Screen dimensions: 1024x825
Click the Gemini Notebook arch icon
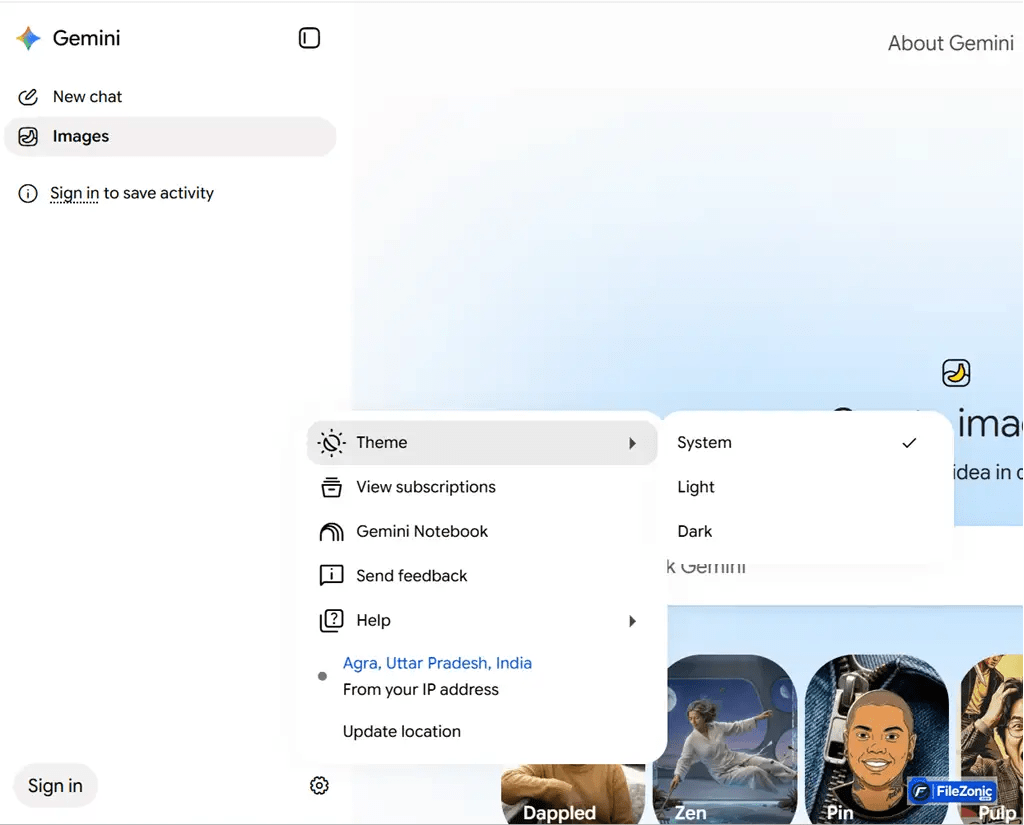331,532
